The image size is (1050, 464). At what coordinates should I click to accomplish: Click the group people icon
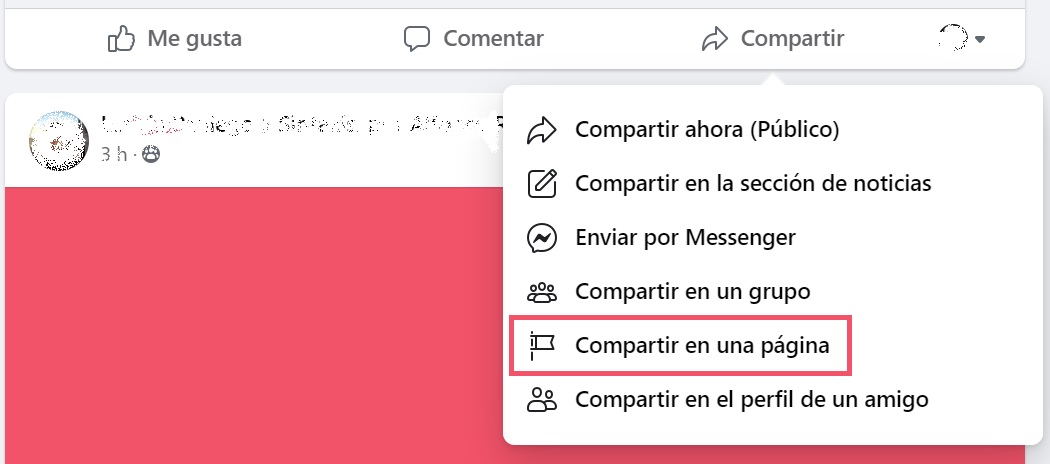541,292
